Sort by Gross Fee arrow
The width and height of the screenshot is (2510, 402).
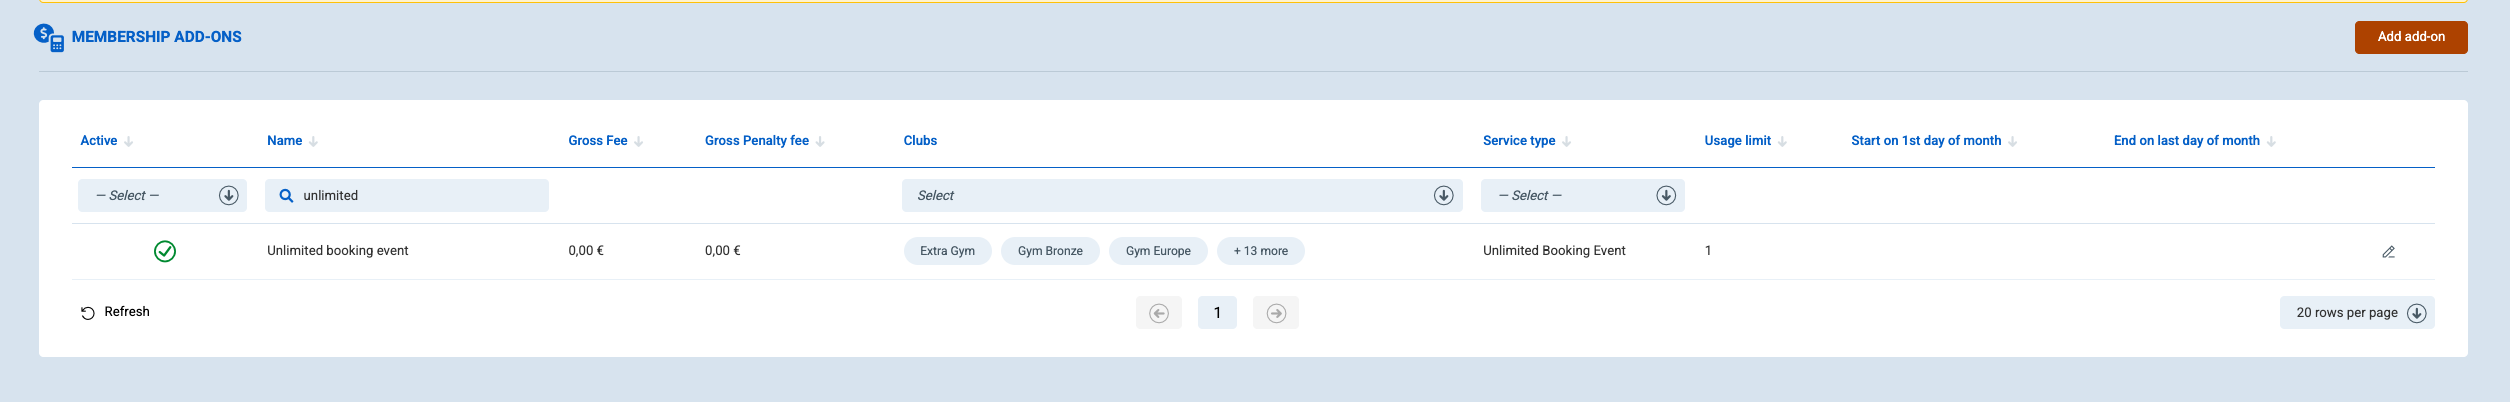coord(638,142)
